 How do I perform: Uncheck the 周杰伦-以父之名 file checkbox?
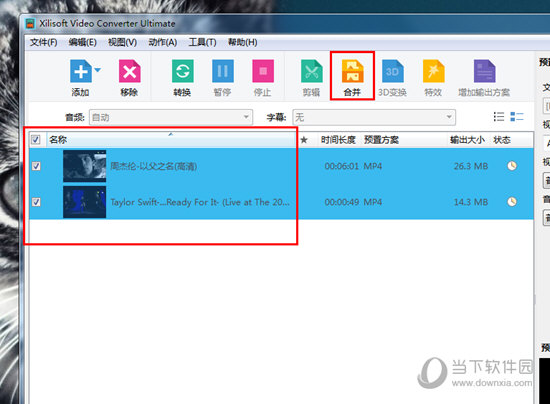[36, 166]
